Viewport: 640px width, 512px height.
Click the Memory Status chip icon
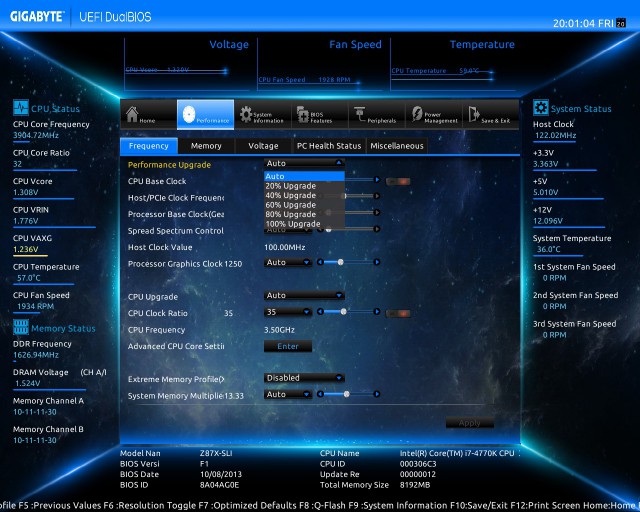point(20,327)
